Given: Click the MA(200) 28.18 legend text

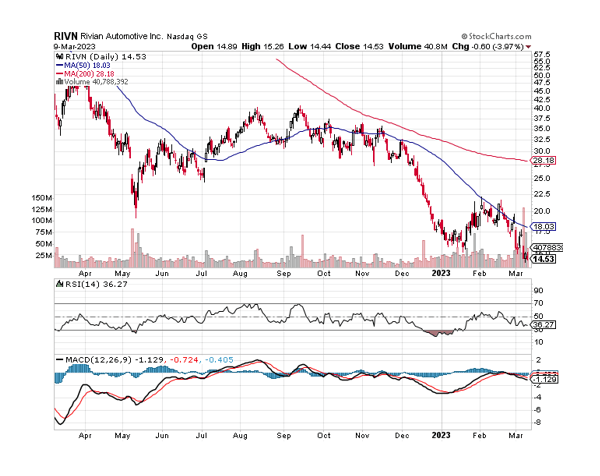Looking at the screenshot, I should coord(89,73).
